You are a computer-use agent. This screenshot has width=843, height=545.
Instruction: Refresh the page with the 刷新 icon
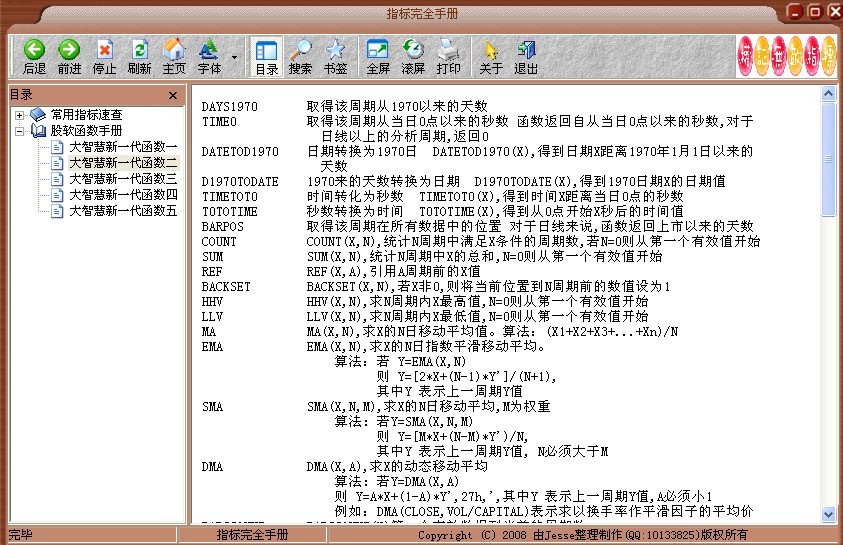coord(139,56)
